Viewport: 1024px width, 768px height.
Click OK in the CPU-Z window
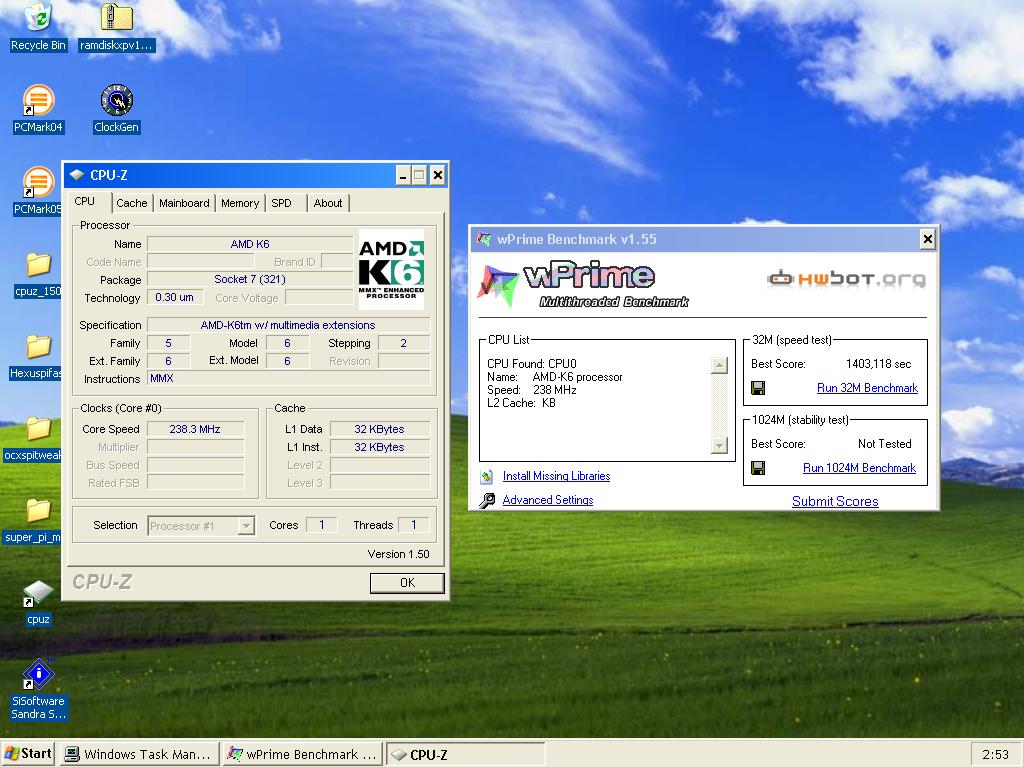(407, 583)
